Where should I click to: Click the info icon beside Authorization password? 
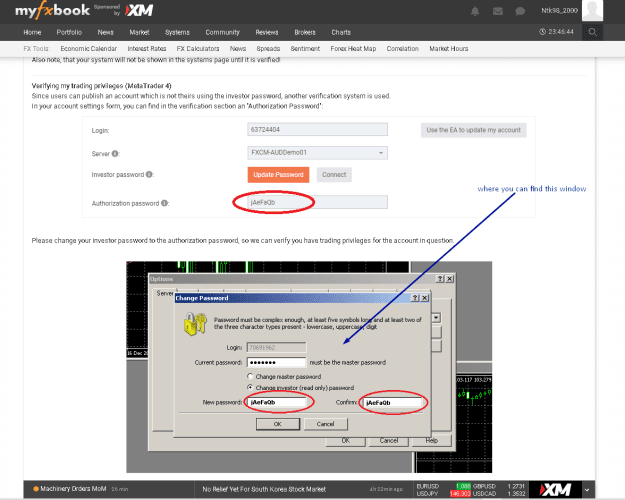pos(164,203)
